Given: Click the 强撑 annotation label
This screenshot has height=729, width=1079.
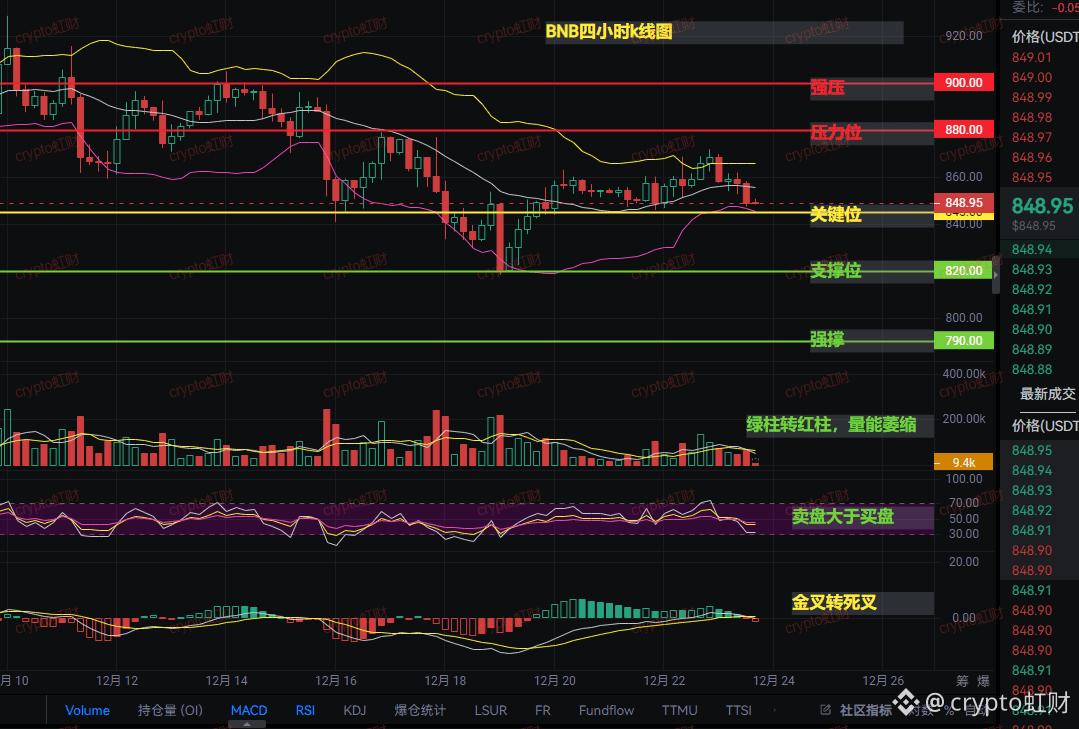Looking at the screenshot, I should (826, 339).
